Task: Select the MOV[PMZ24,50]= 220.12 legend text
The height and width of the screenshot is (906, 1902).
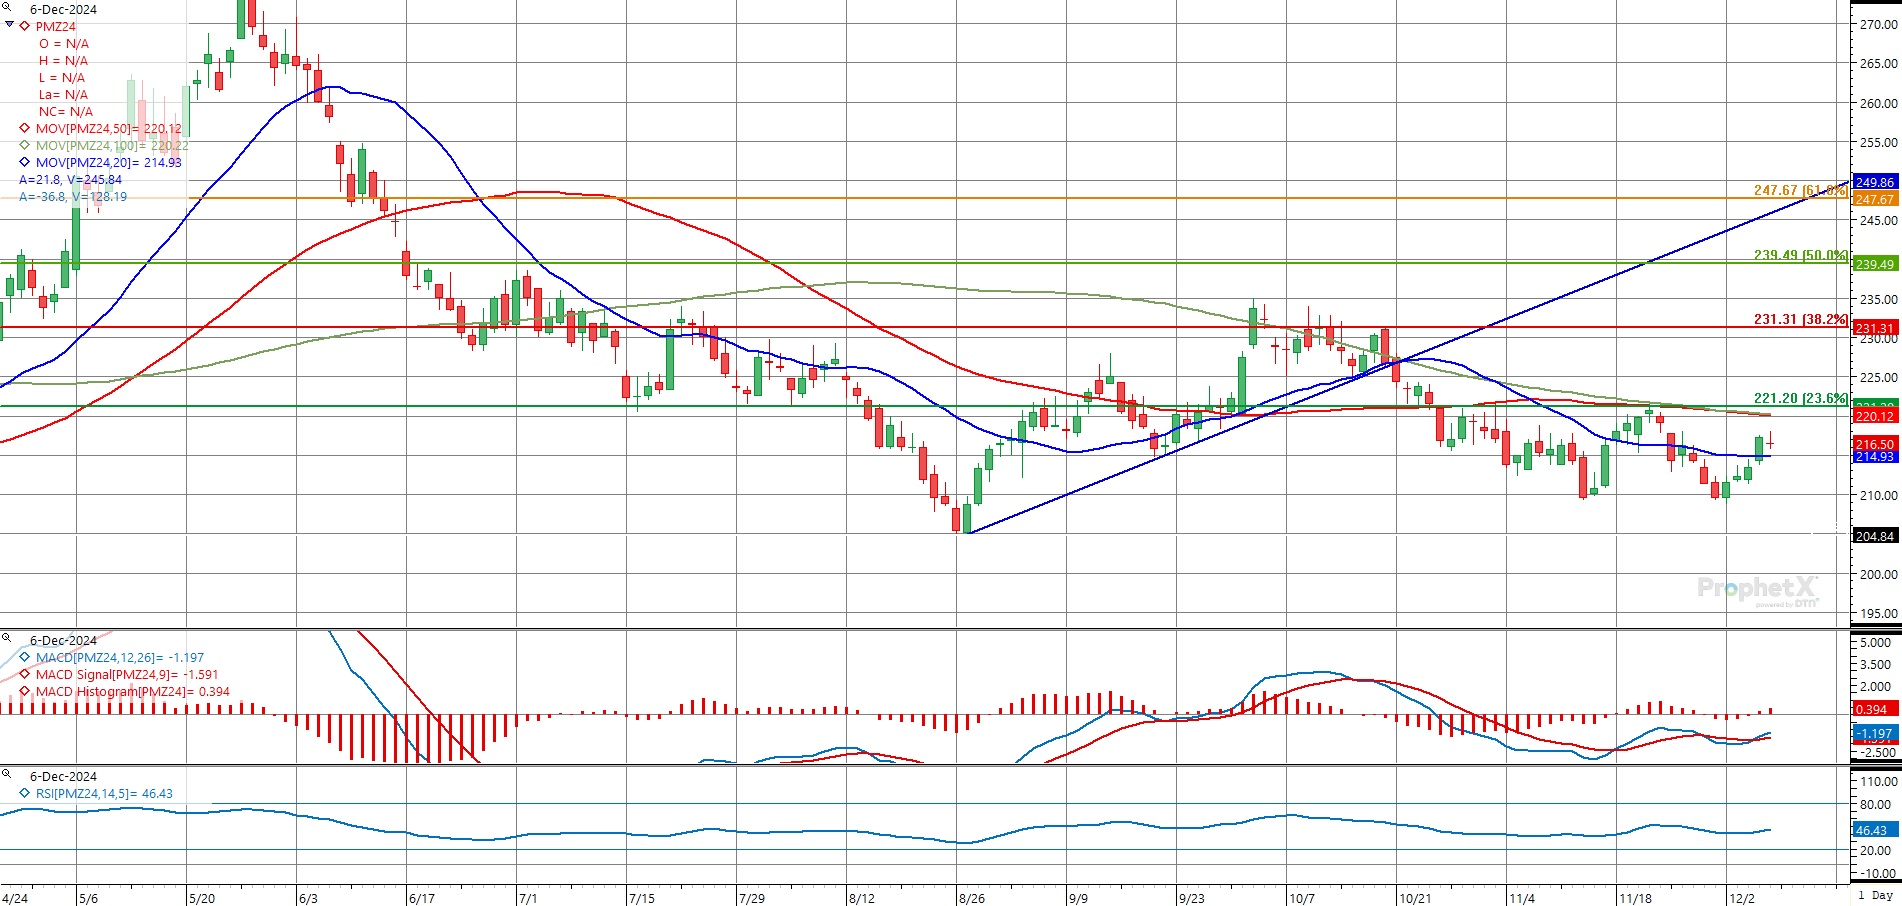Action: coord(109,129)
